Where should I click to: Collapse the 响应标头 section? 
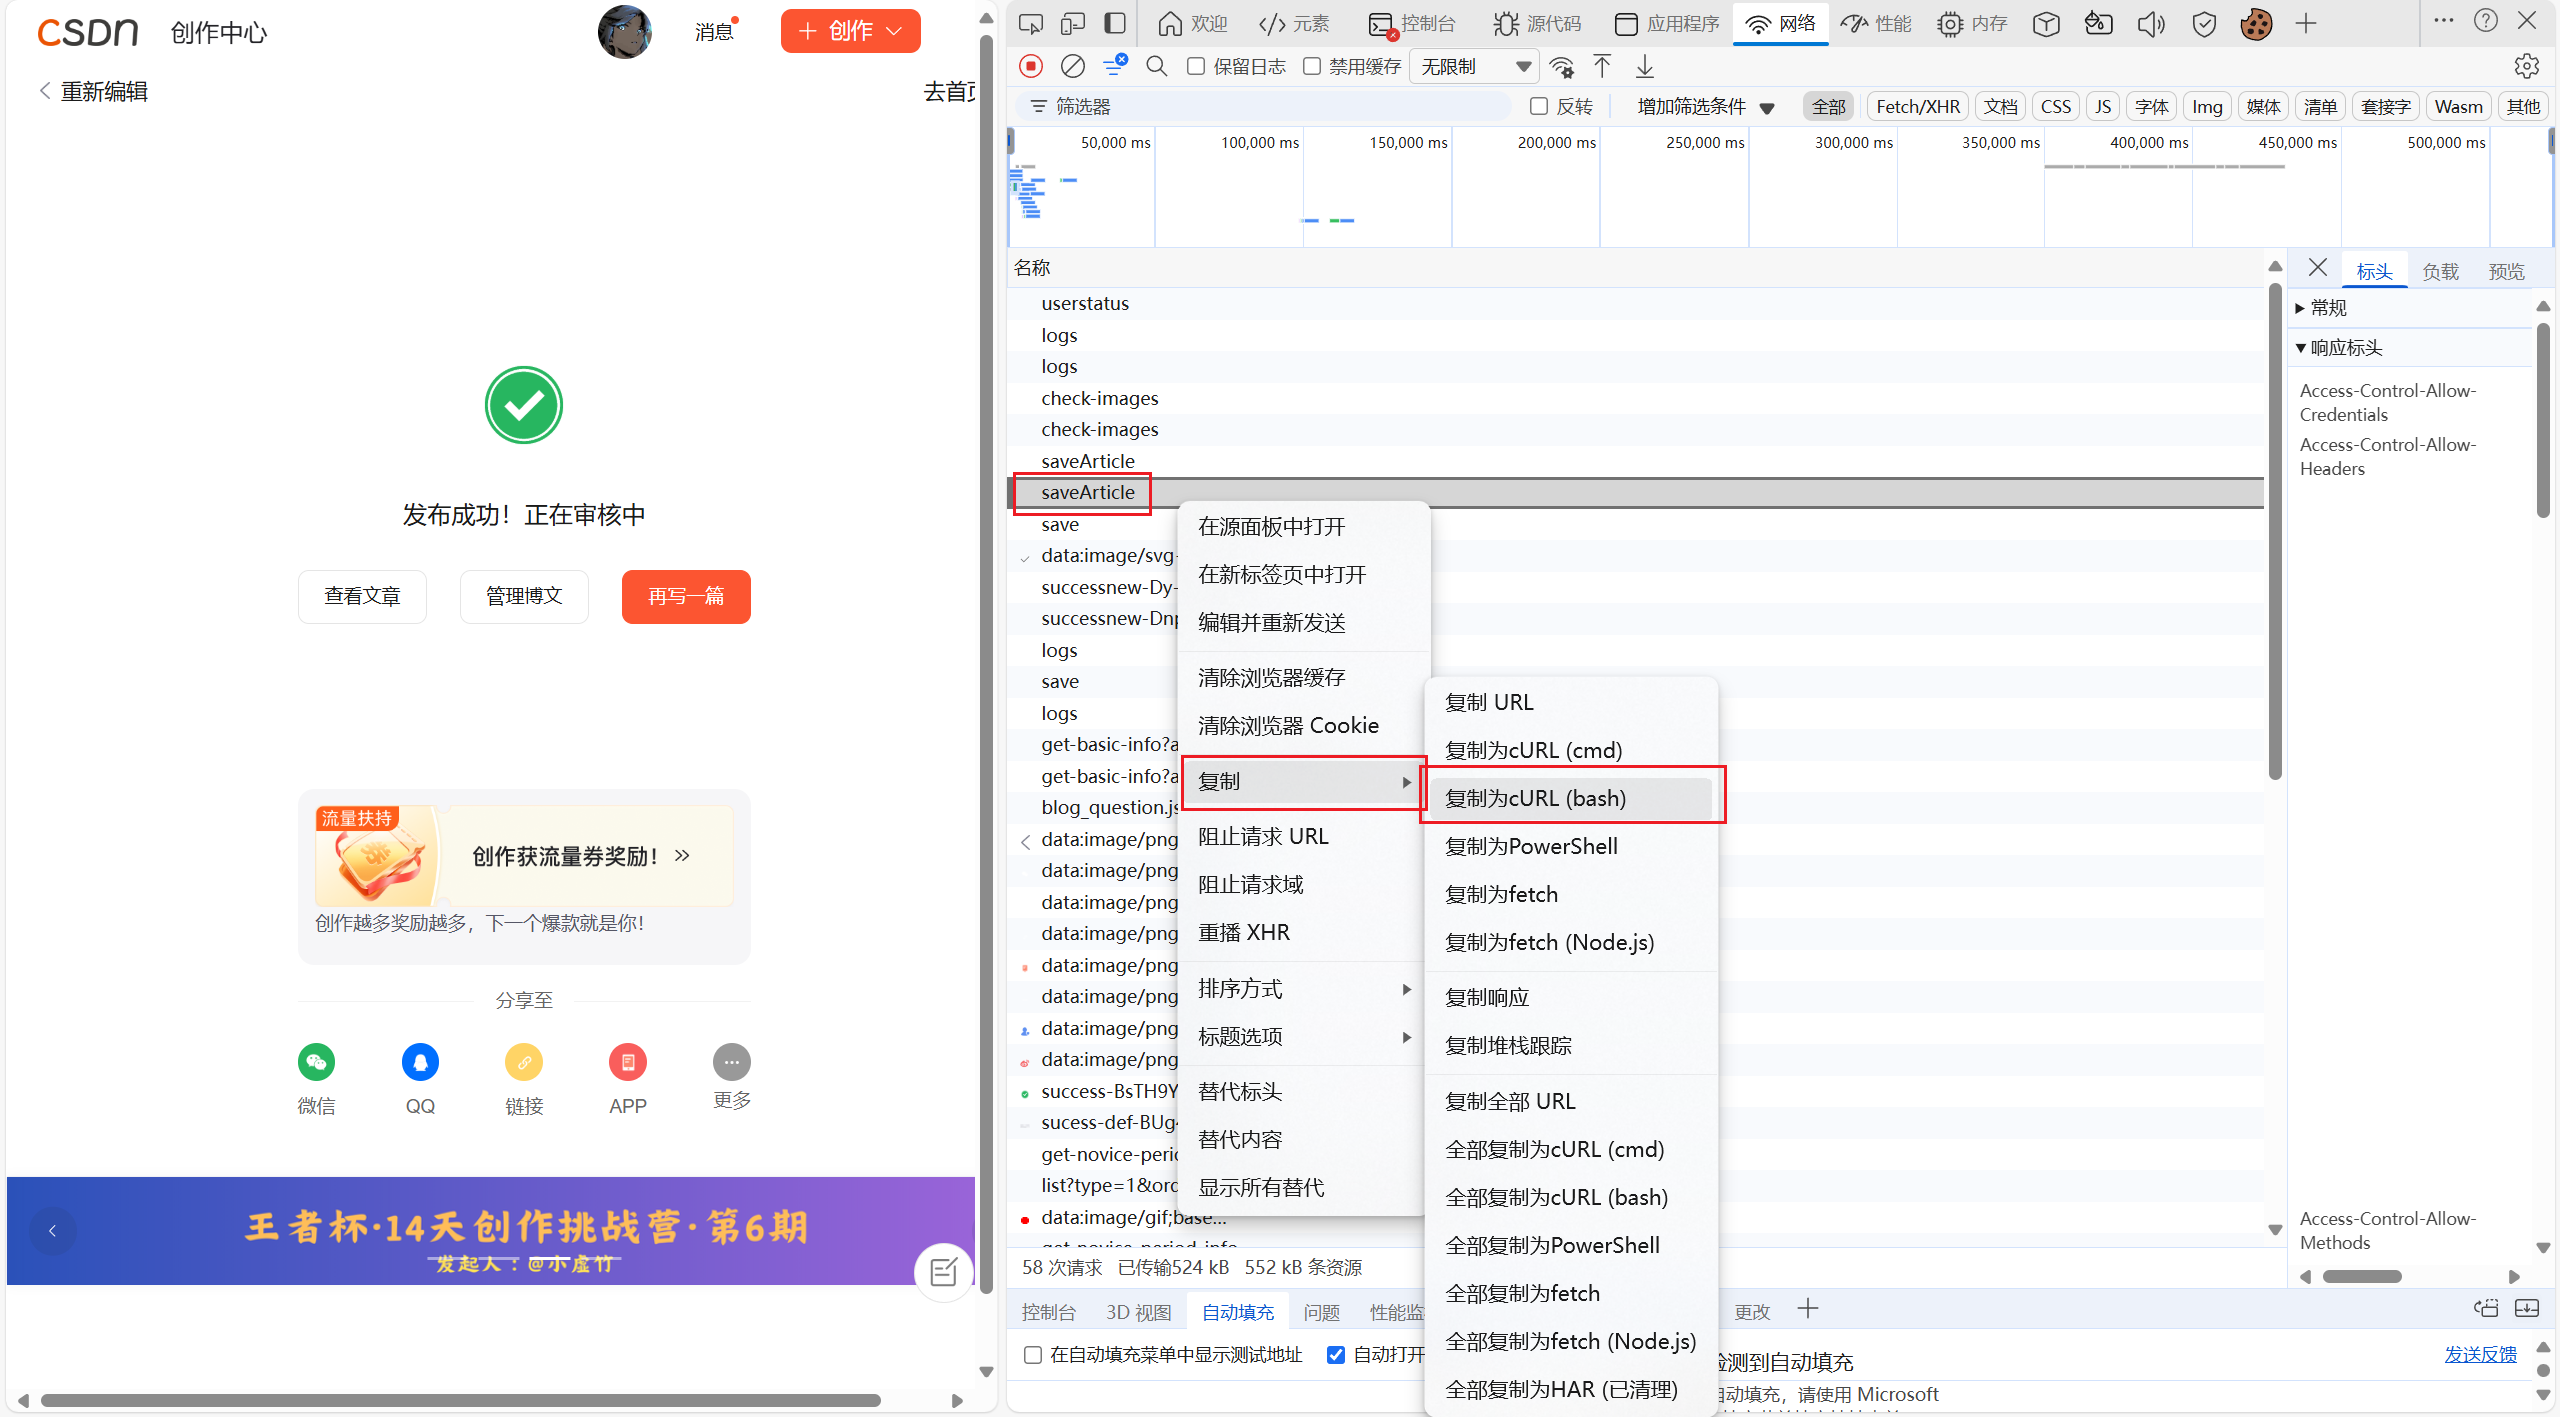coord(2302,347)
